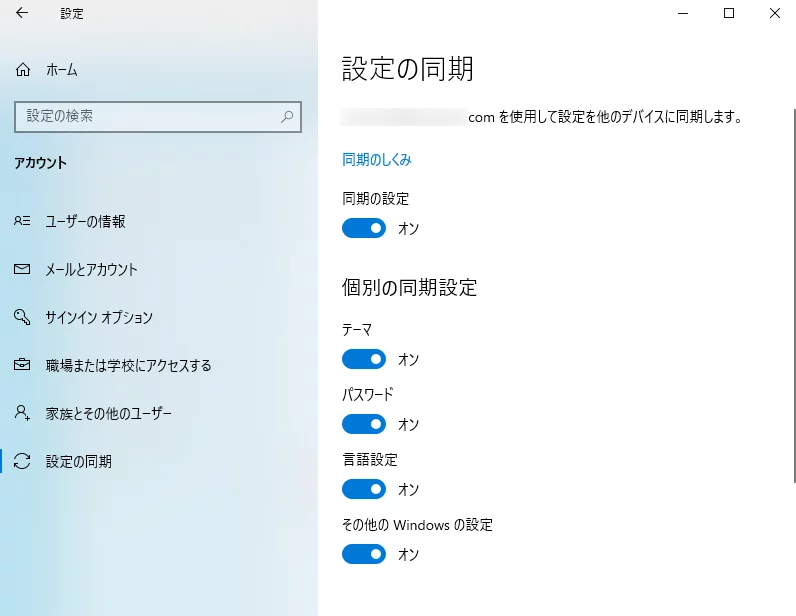Click the search magnifier icon
The width and height of the screenshot is (796, 616).
click(287, 117)
